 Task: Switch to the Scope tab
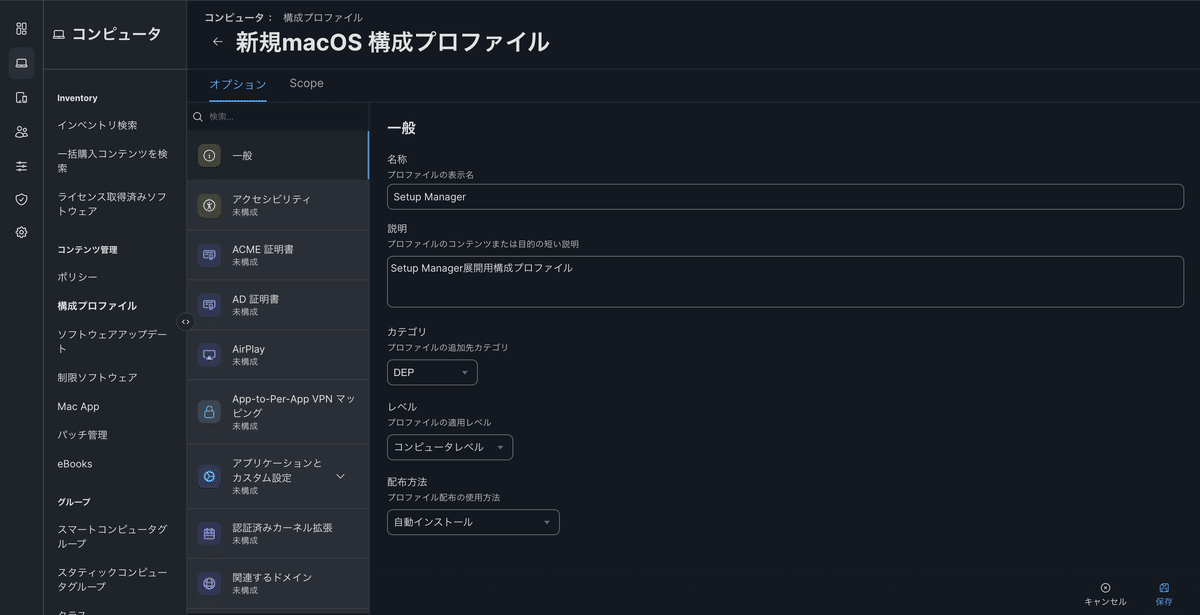coord(306,83)
